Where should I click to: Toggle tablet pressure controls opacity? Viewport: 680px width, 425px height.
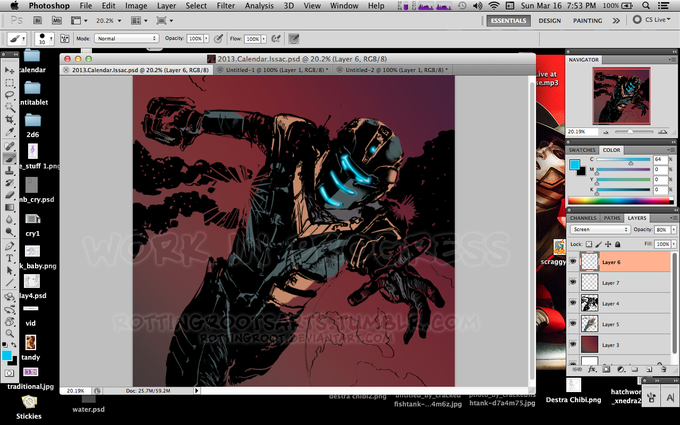click(219, 39)
